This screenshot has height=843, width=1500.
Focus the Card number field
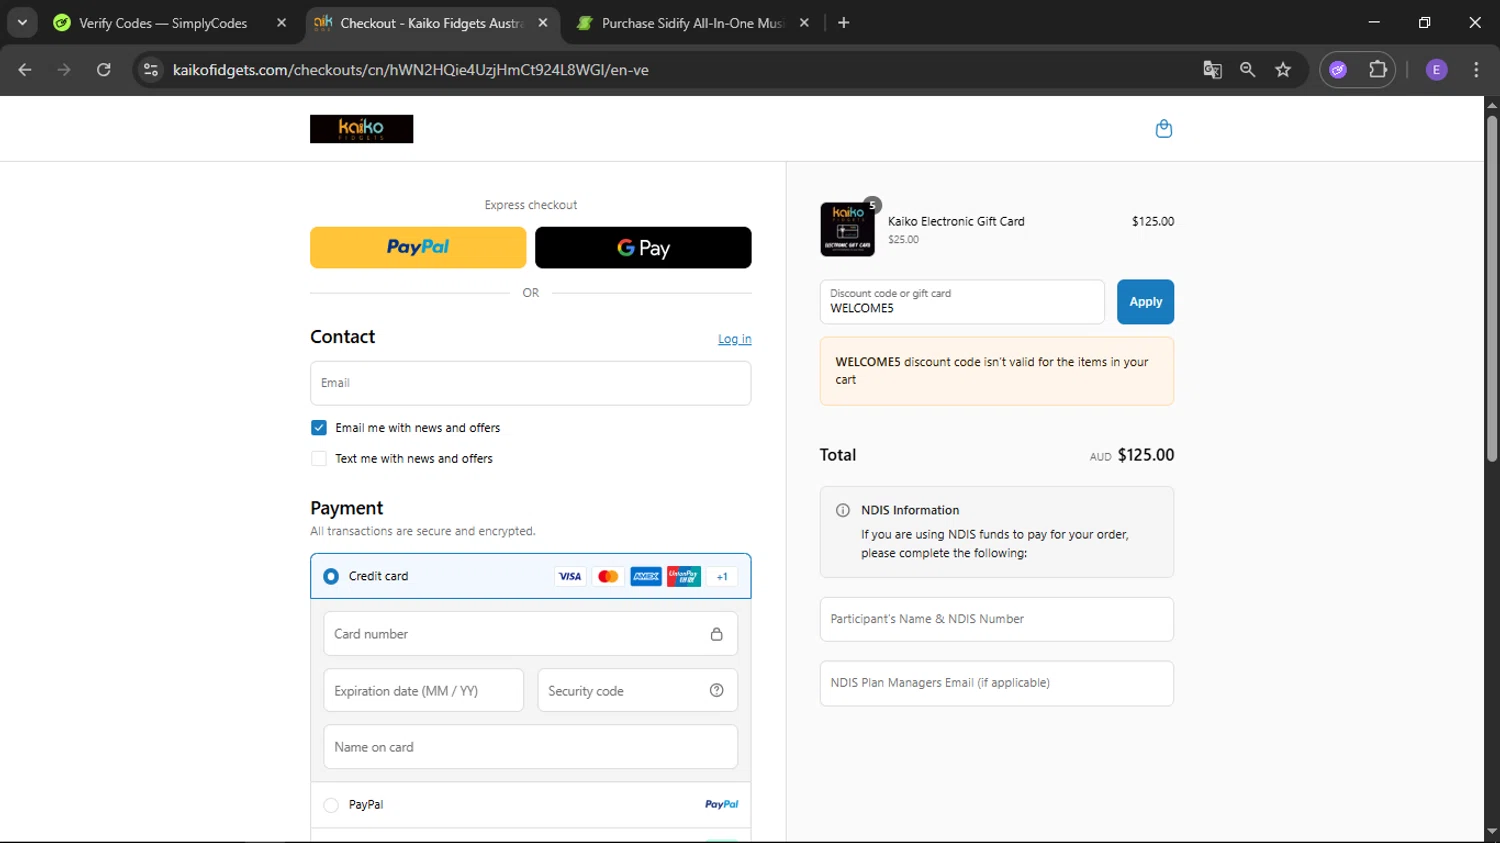point(530,634)
